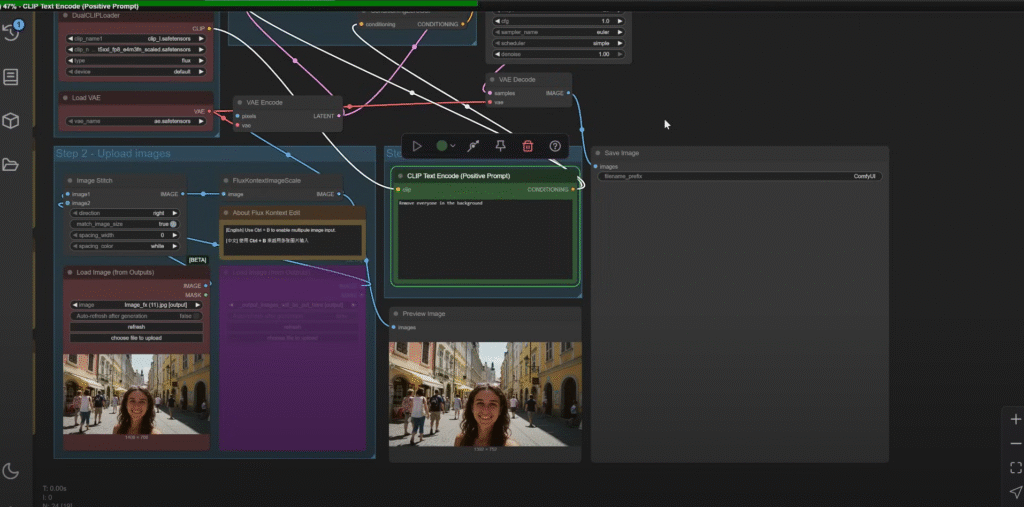Collapse the Save Image node via its dot
This screenshot has height=507, width=1024.
pyautogui.click(x=598, y=153)
